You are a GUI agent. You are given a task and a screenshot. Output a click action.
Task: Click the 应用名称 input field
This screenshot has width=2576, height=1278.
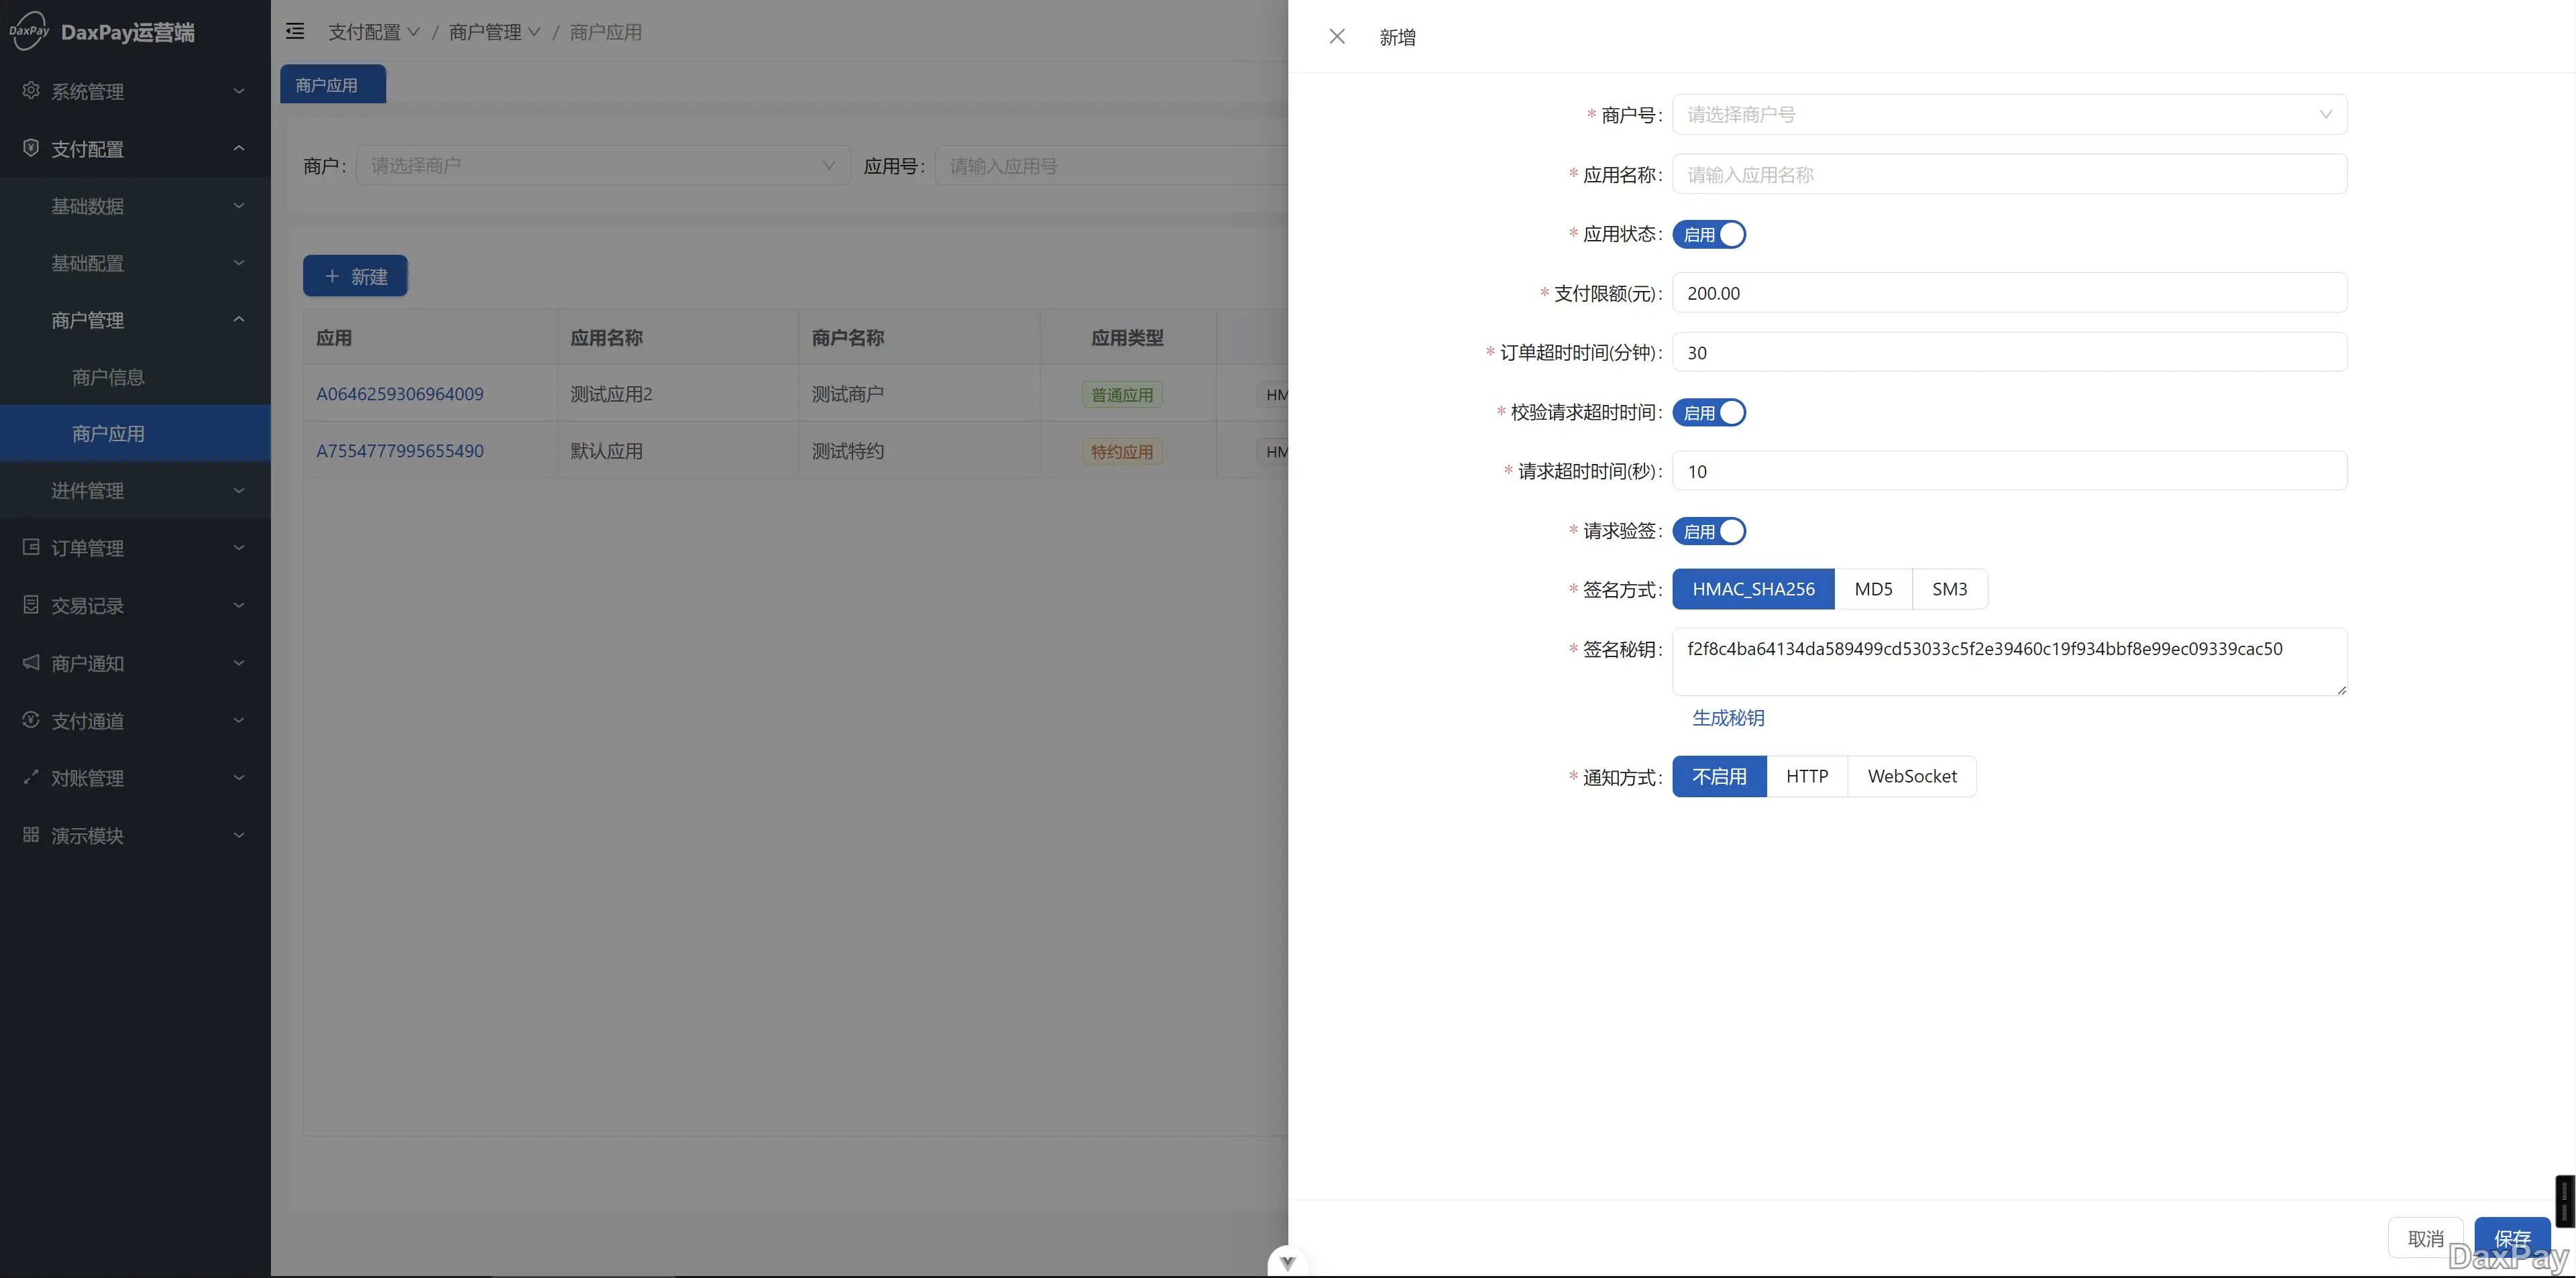click(2009, 175)
